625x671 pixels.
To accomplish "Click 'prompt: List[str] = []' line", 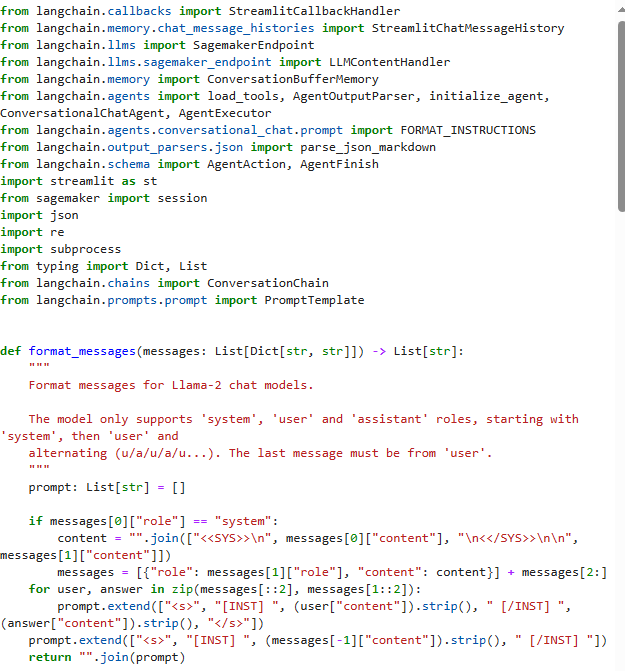I will click(107, 488).
